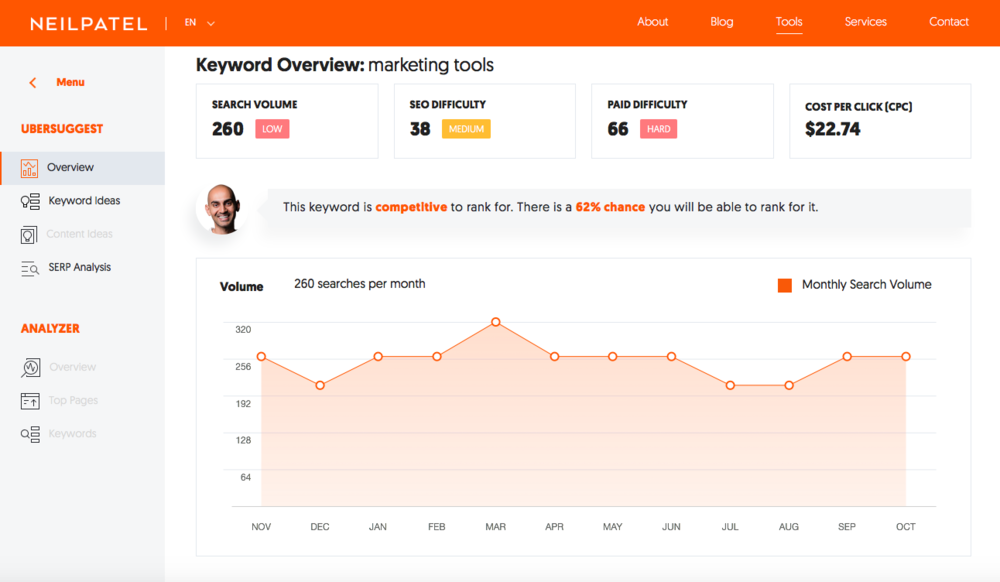Click the 62% chance text
The image size is (1000, 582).
(610, 207)
